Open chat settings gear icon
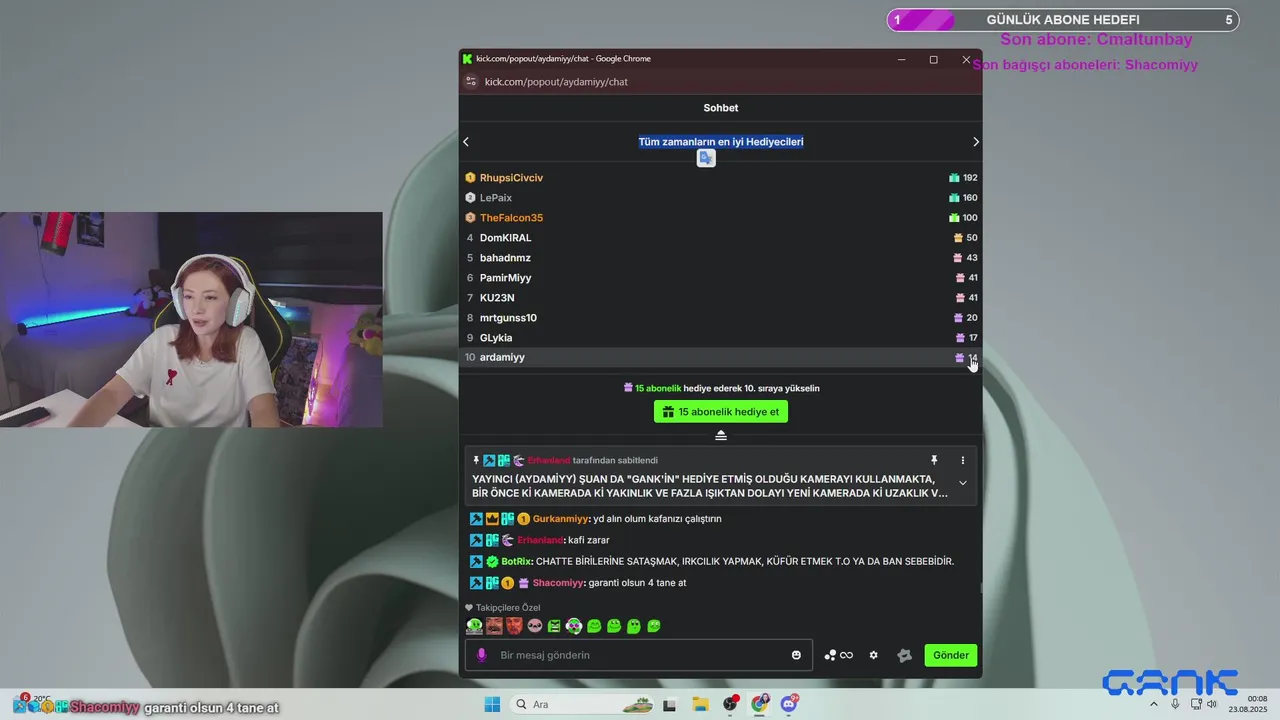The height and width of the screenshot is (720, 1280). point(873,655)
